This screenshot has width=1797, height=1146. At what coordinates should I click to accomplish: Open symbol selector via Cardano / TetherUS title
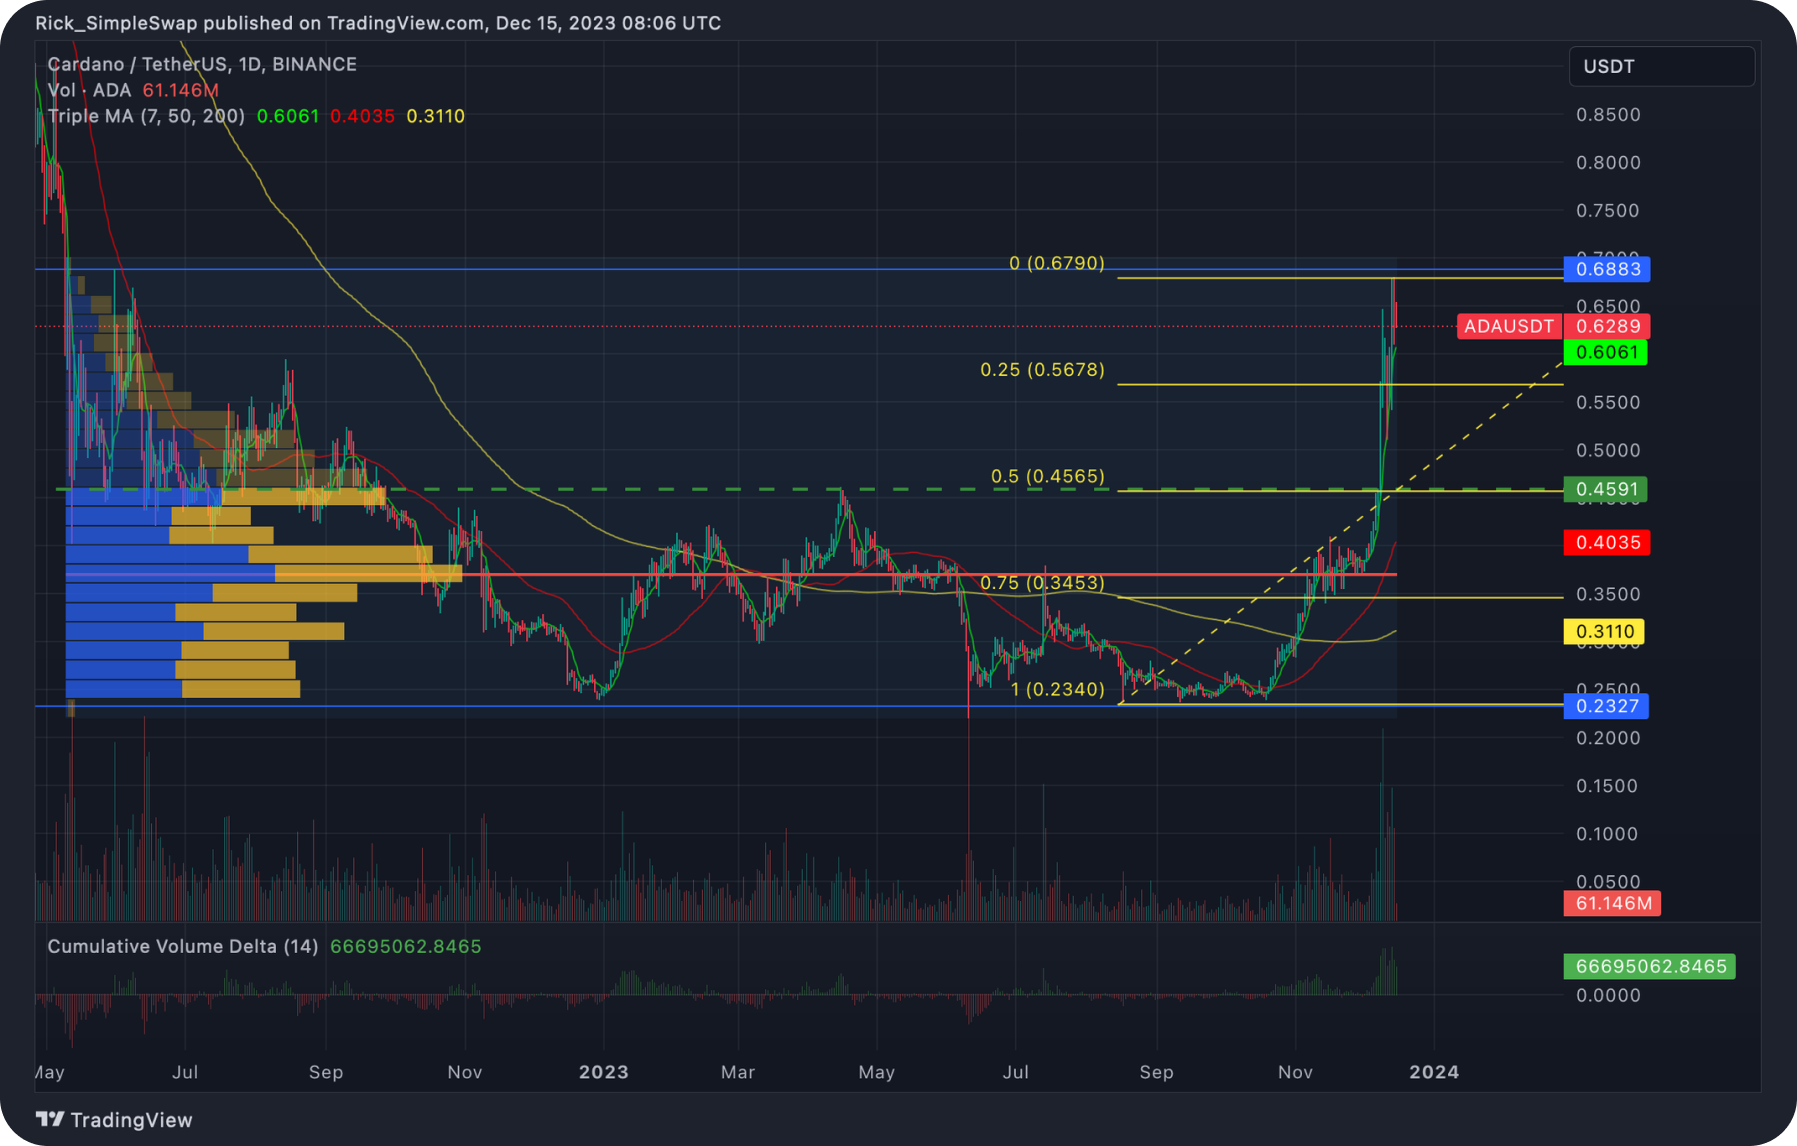point(138,64)
